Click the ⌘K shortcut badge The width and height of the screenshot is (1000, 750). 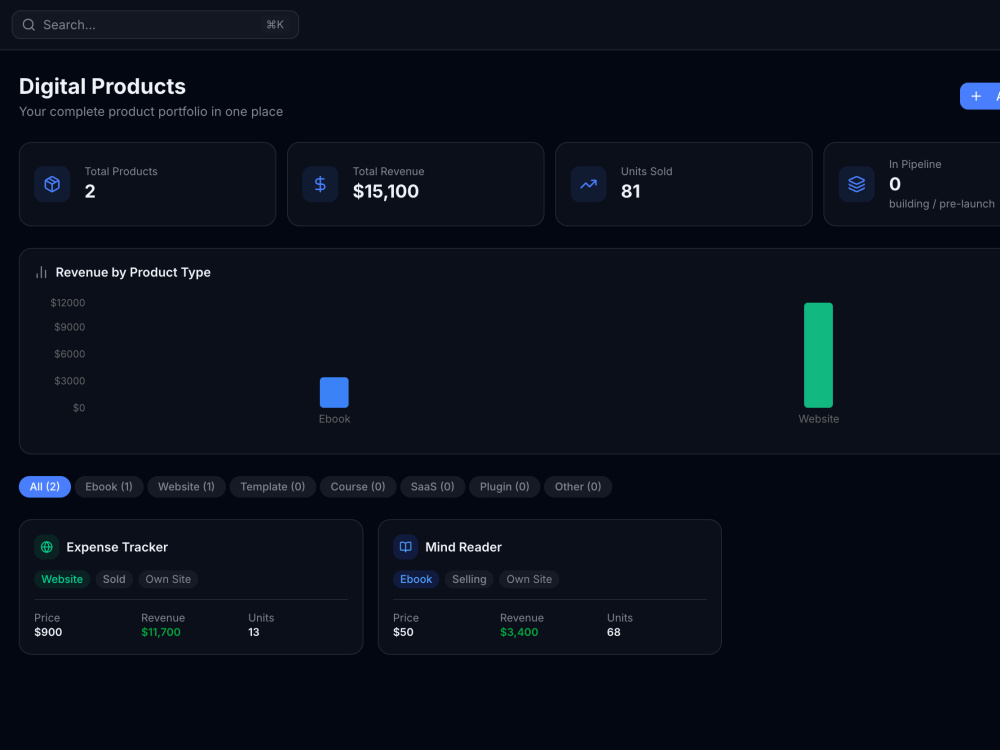coord(275,25)
